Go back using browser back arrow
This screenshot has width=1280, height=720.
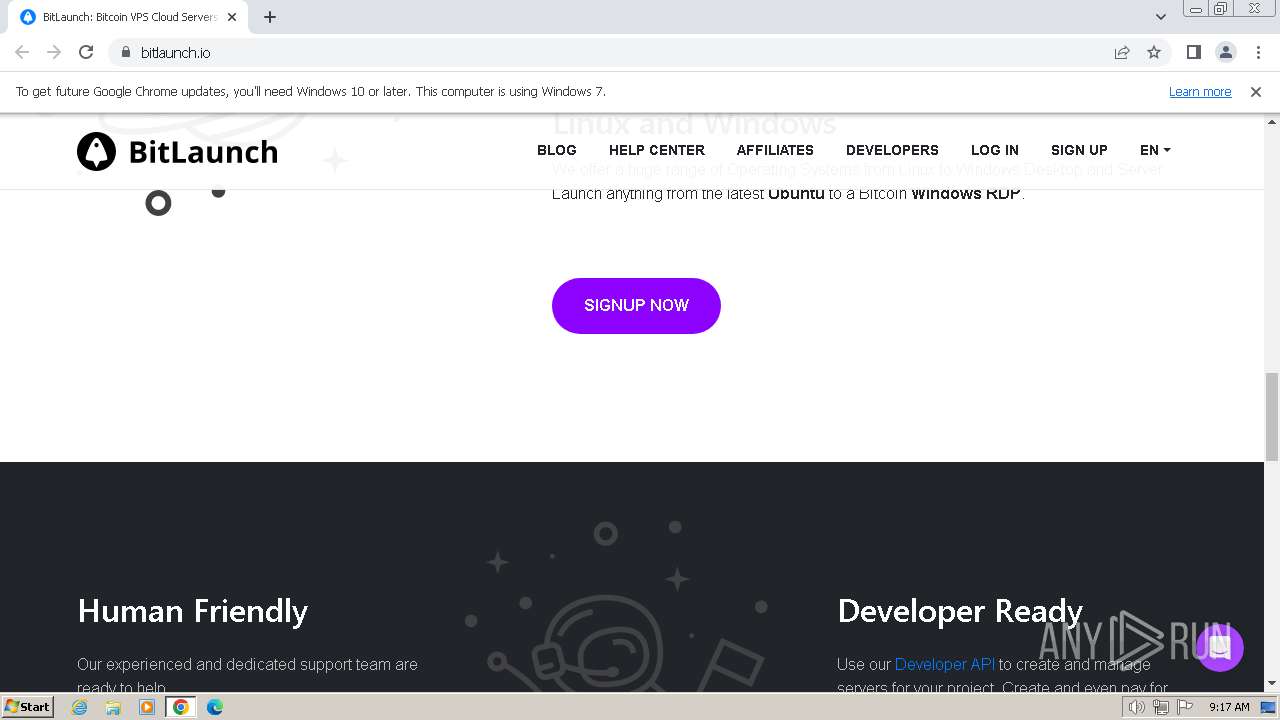[x=22, y=52]
